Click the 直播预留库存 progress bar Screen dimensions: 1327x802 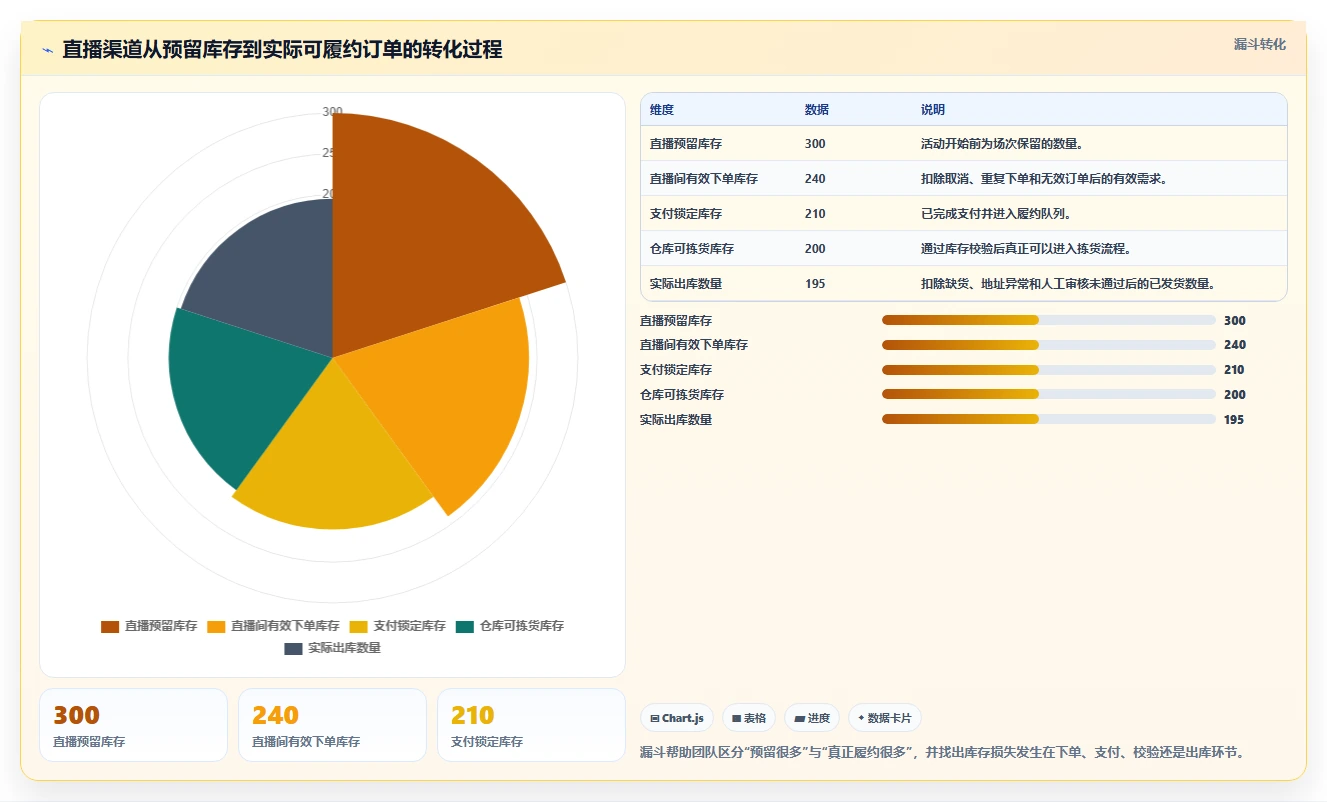[1049, 320]
